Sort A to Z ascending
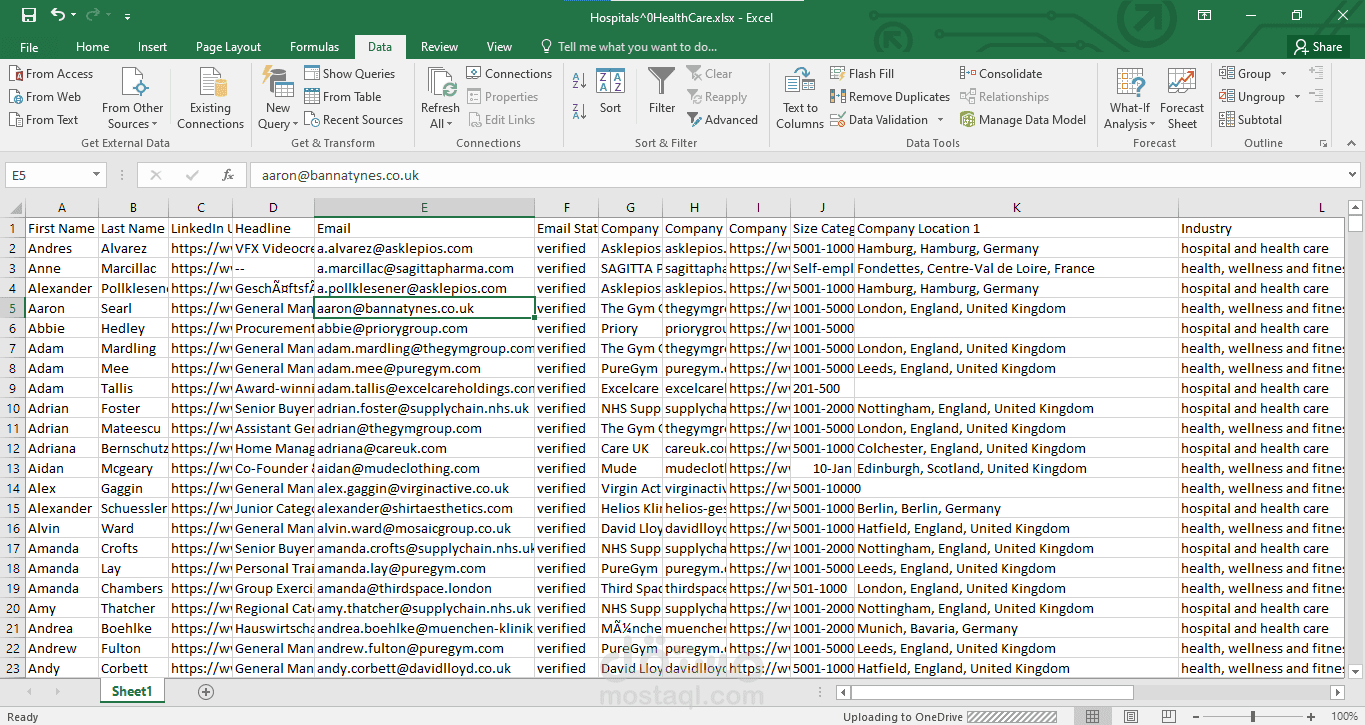The height and width of the screenshot is (725, 1365). (580, 82)
